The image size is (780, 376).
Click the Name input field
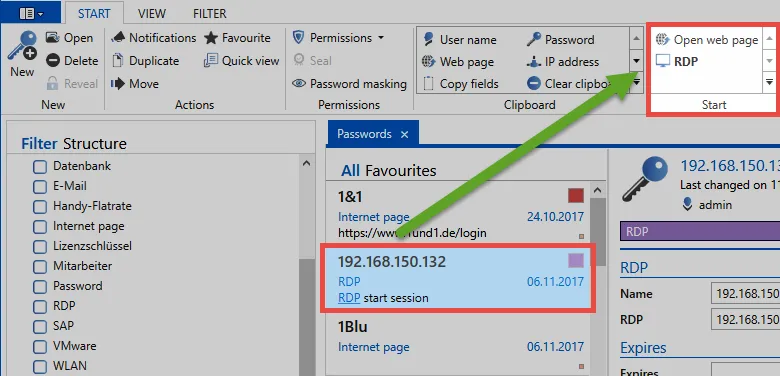pyautogui.click(x=746, y=294)
